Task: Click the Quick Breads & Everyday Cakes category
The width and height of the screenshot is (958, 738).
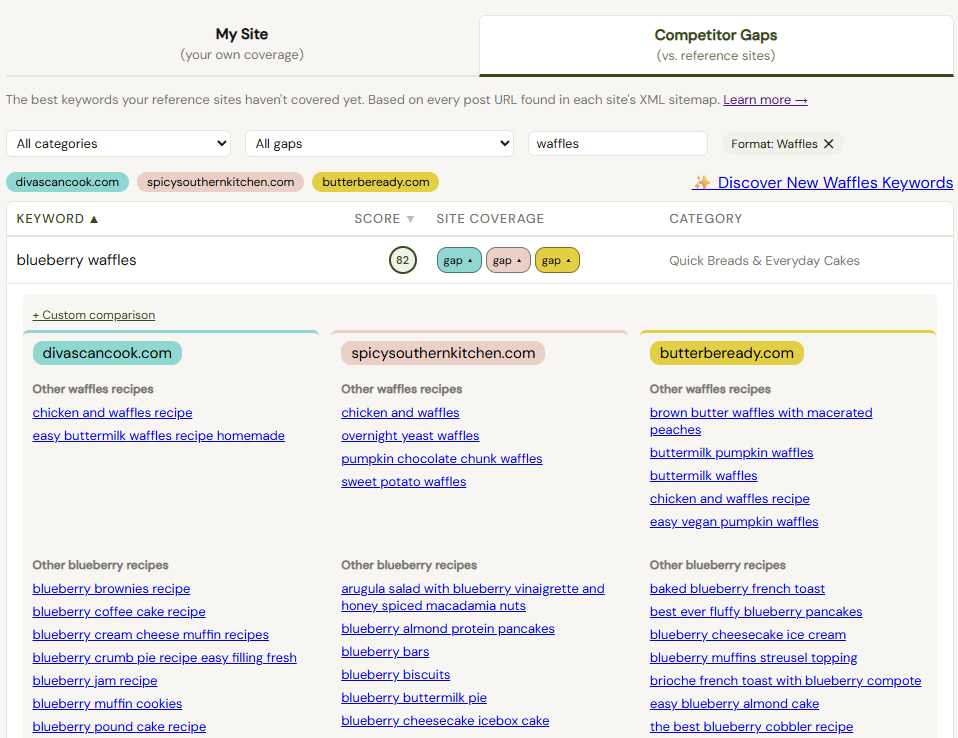Action: coord(764,260)
